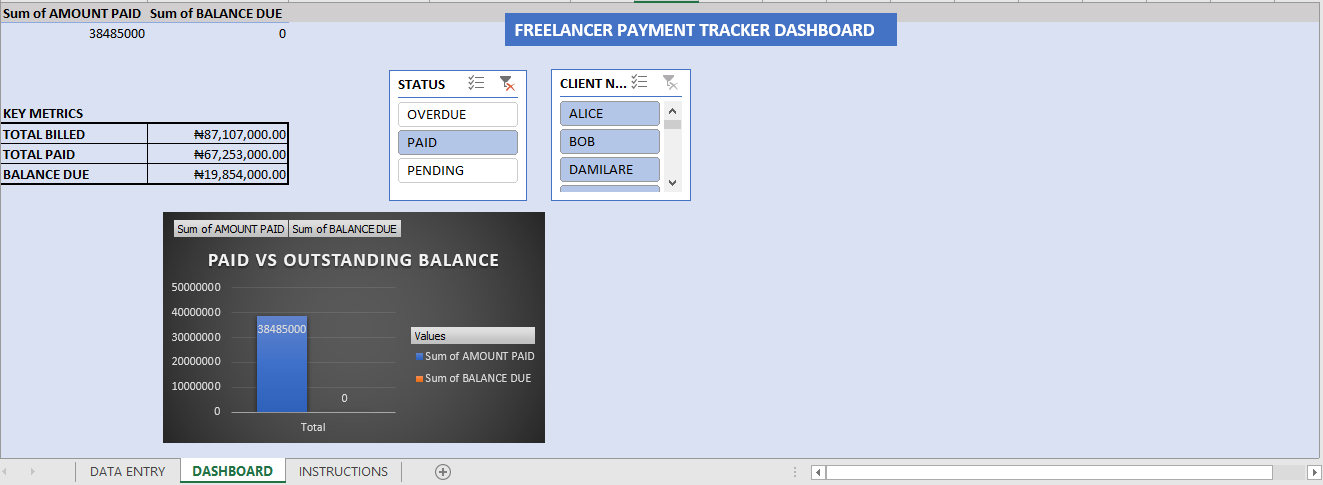Select the ₦19,854,000.00 balance due cell
1323x485 pixels.
218,174
